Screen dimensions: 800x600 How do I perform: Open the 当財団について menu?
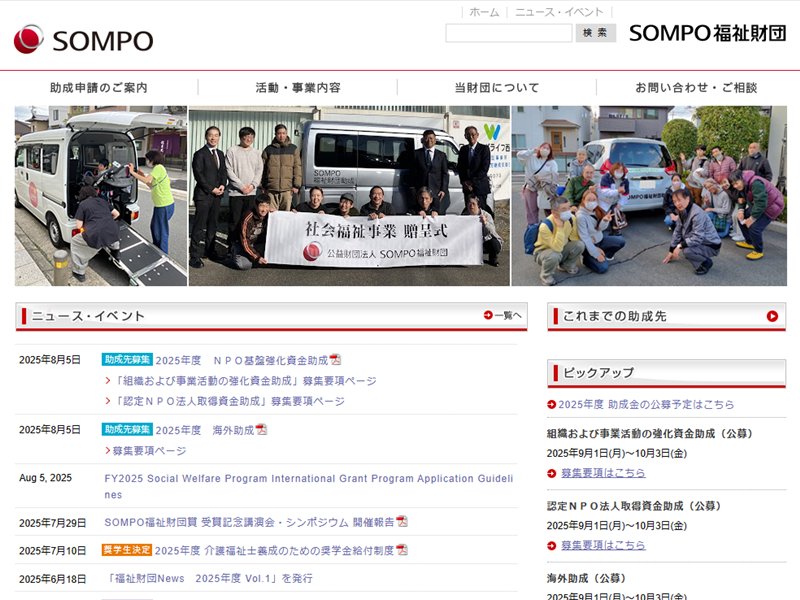coord(497,88)
